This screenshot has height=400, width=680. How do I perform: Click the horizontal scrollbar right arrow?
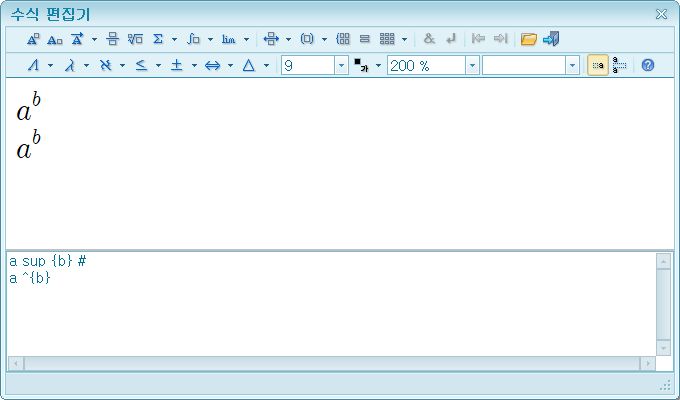648,363
